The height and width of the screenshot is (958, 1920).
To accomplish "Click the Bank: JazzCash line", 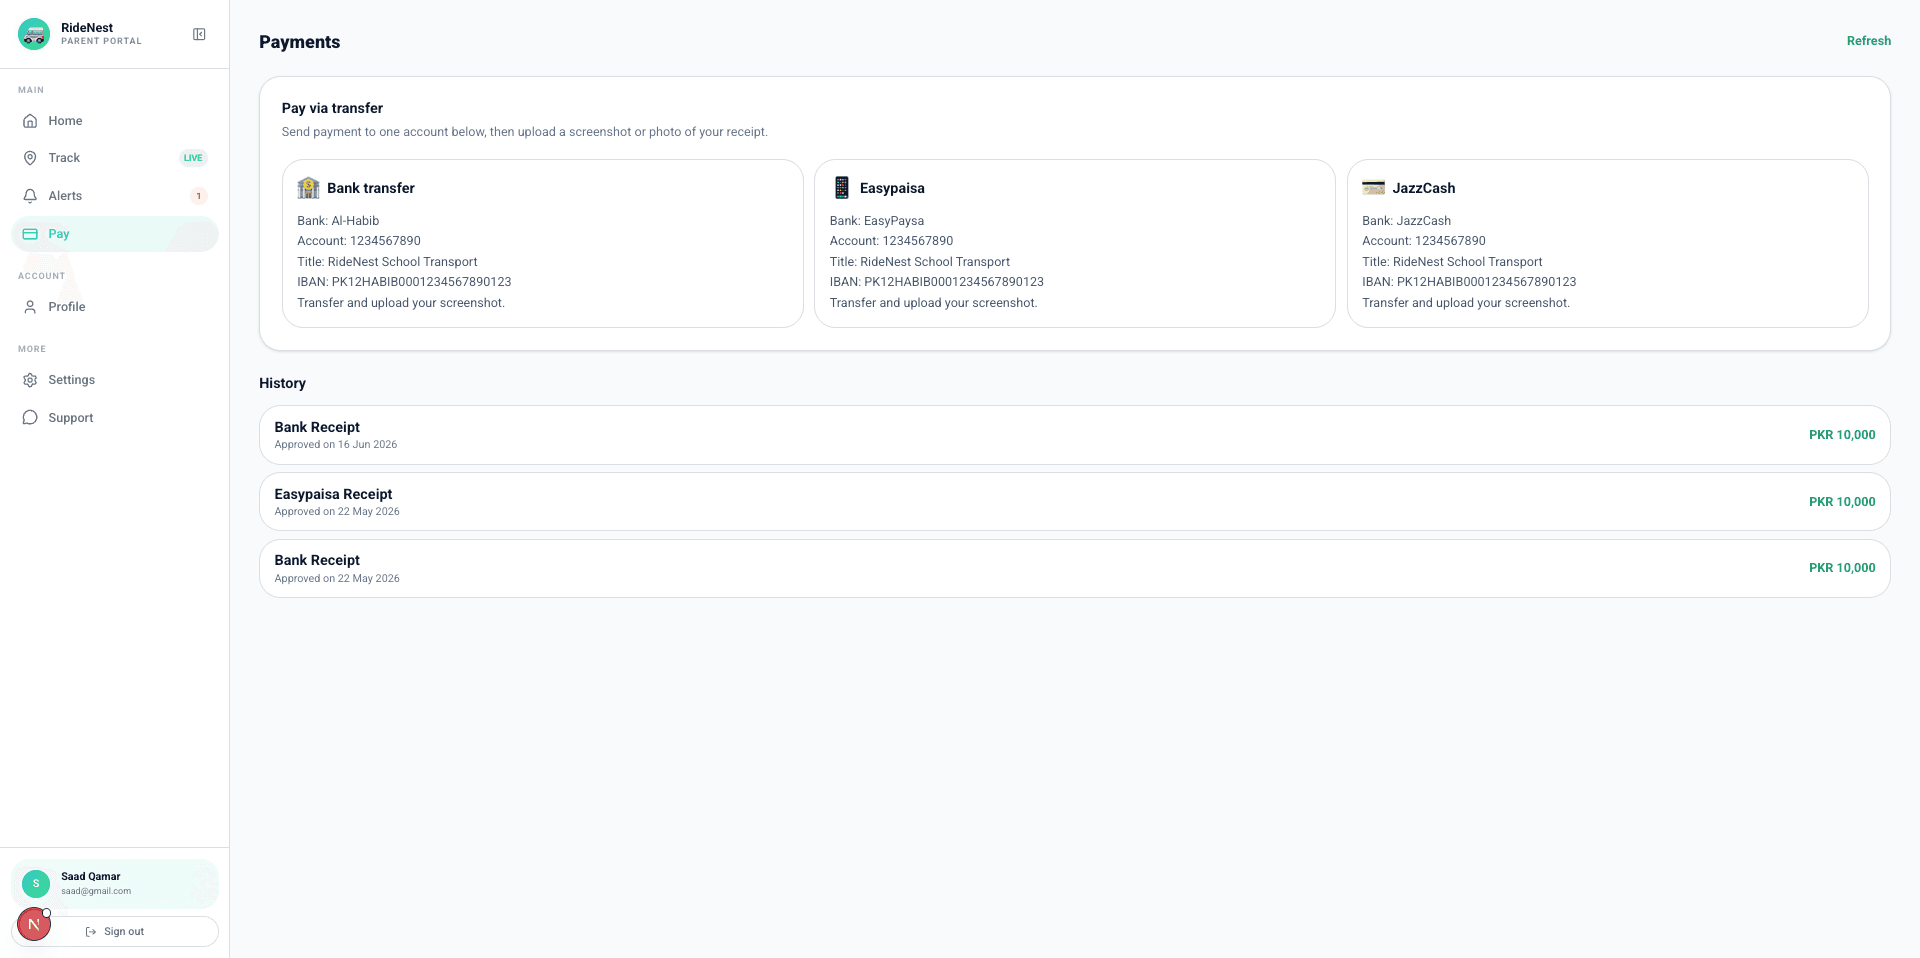I will coord(1406,221).
